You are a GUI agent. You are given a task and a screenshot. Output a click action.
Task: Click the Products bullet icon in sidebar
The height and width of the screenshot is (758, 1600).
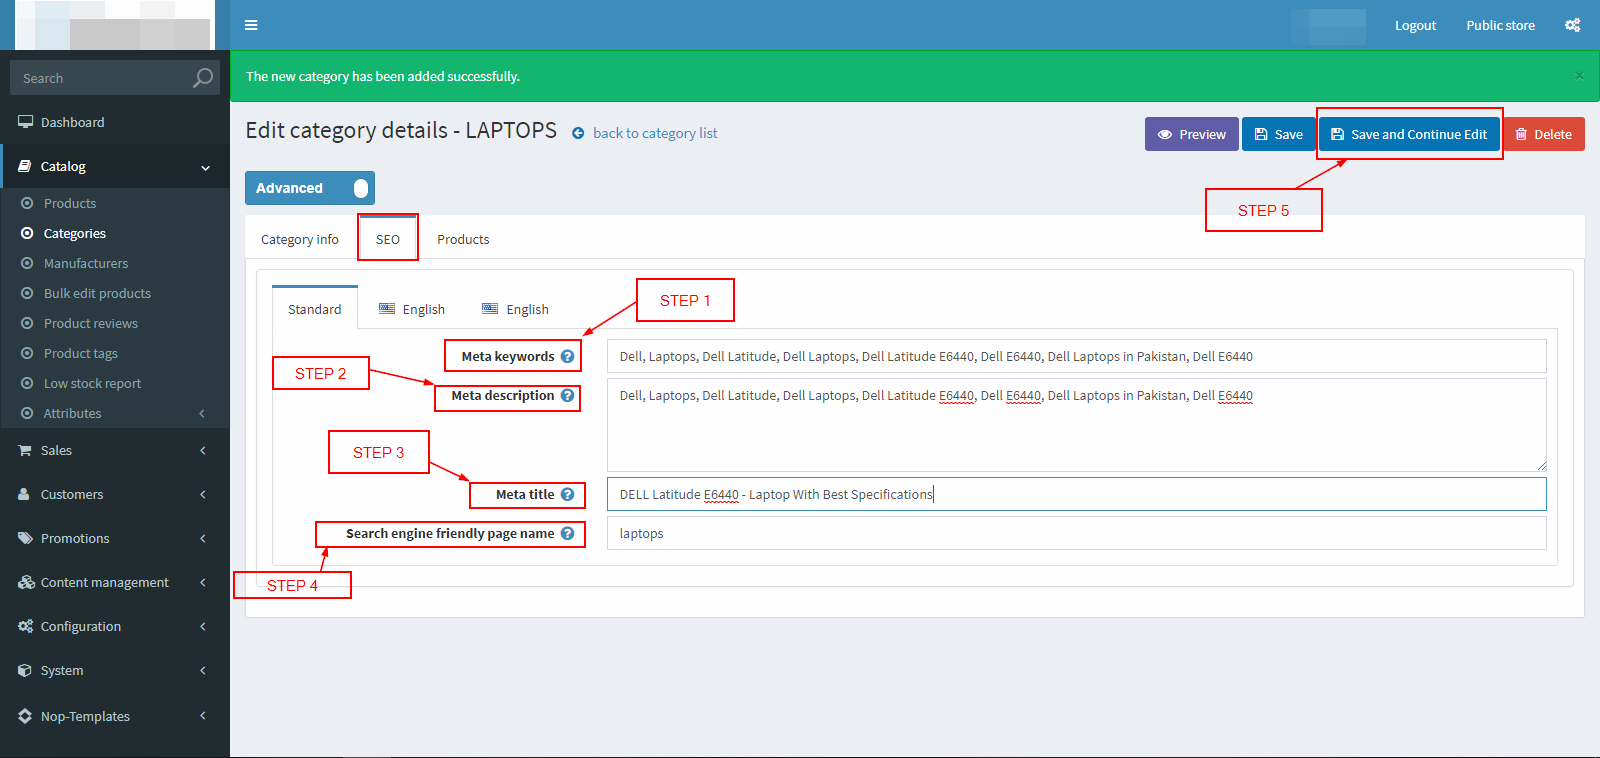click(27, 203)
